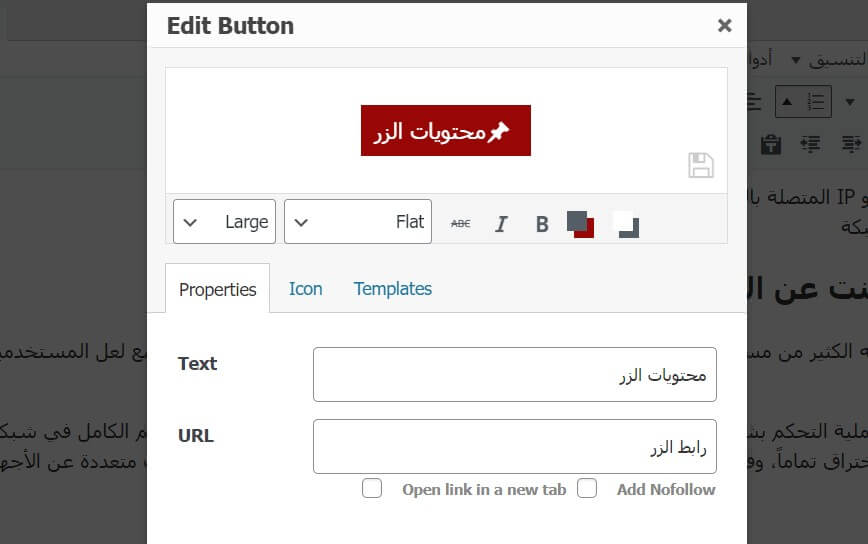The image size is (868, 544).
Task: Open the red and gray button color picker
Action: pyautogui.click(x=580, y=224)
